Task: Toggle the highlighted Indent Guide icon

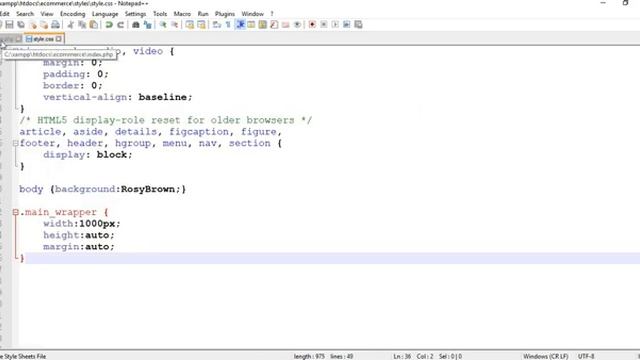Action: point(240,25)
